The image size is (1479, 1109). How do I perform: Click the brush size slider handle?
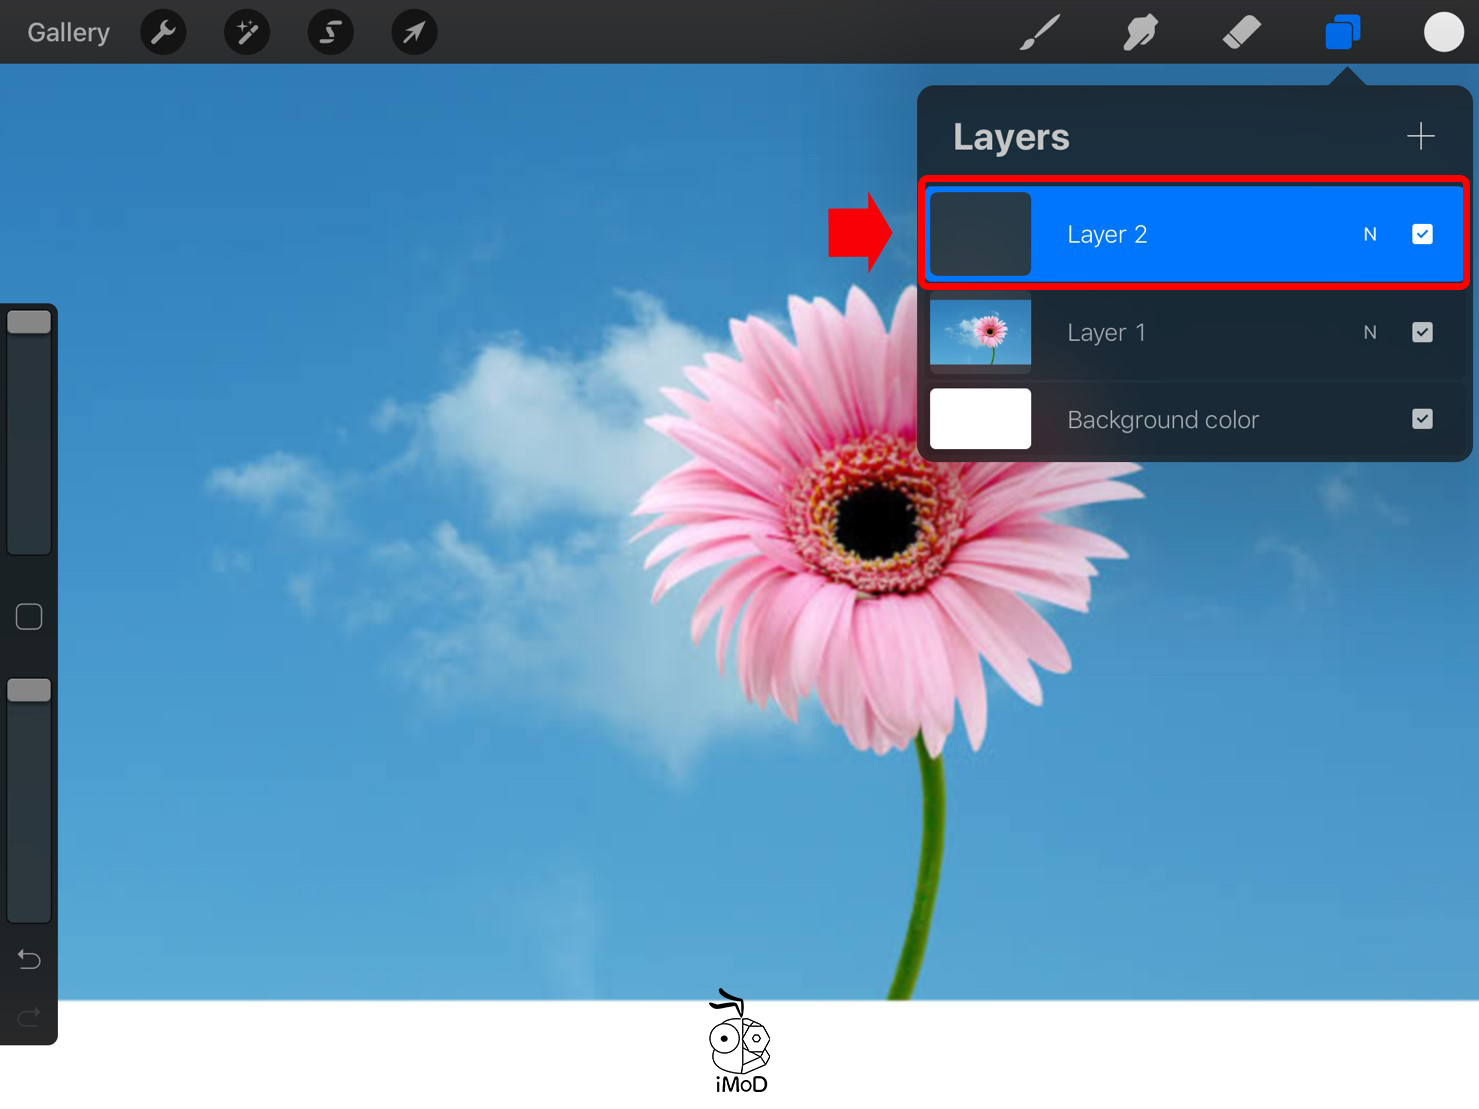(29, 322)
